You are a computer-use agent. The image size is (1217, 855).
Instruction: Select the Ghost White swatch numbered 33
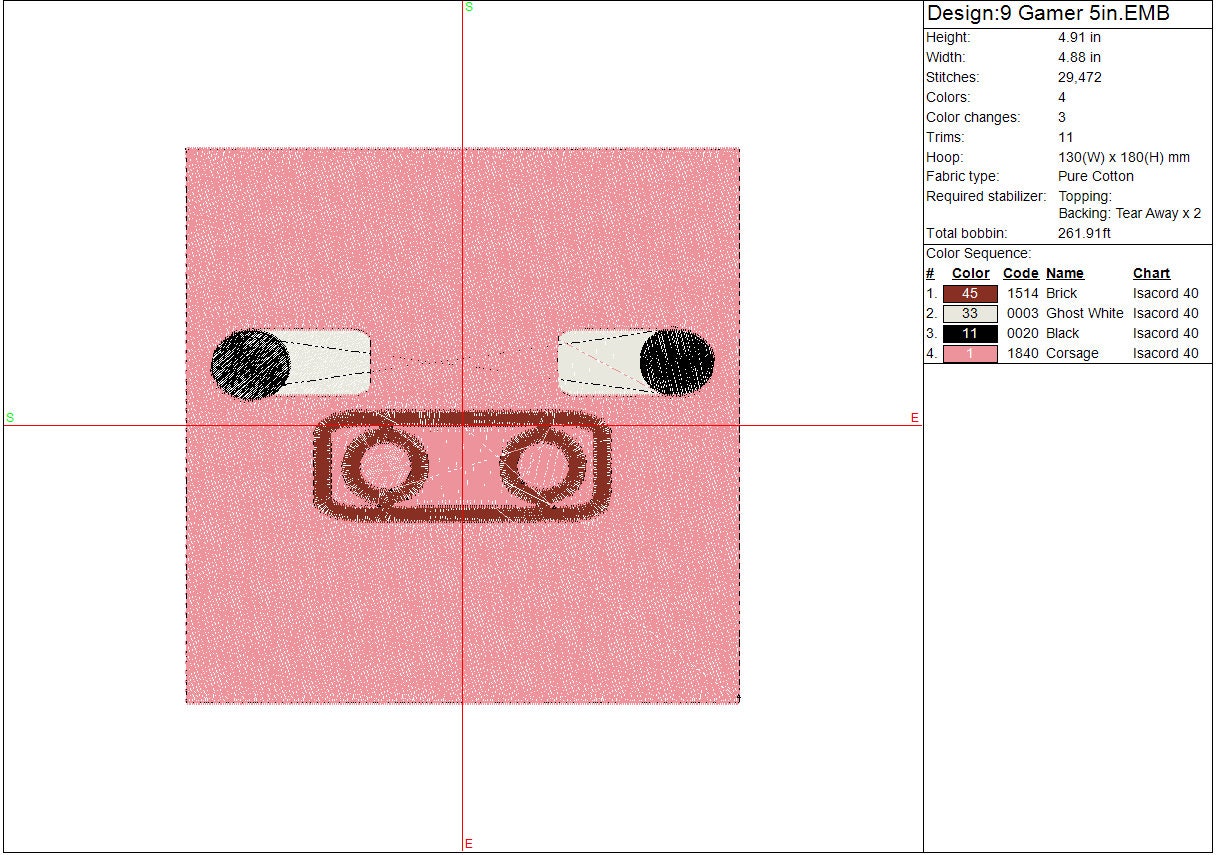(x=969, y=313)
